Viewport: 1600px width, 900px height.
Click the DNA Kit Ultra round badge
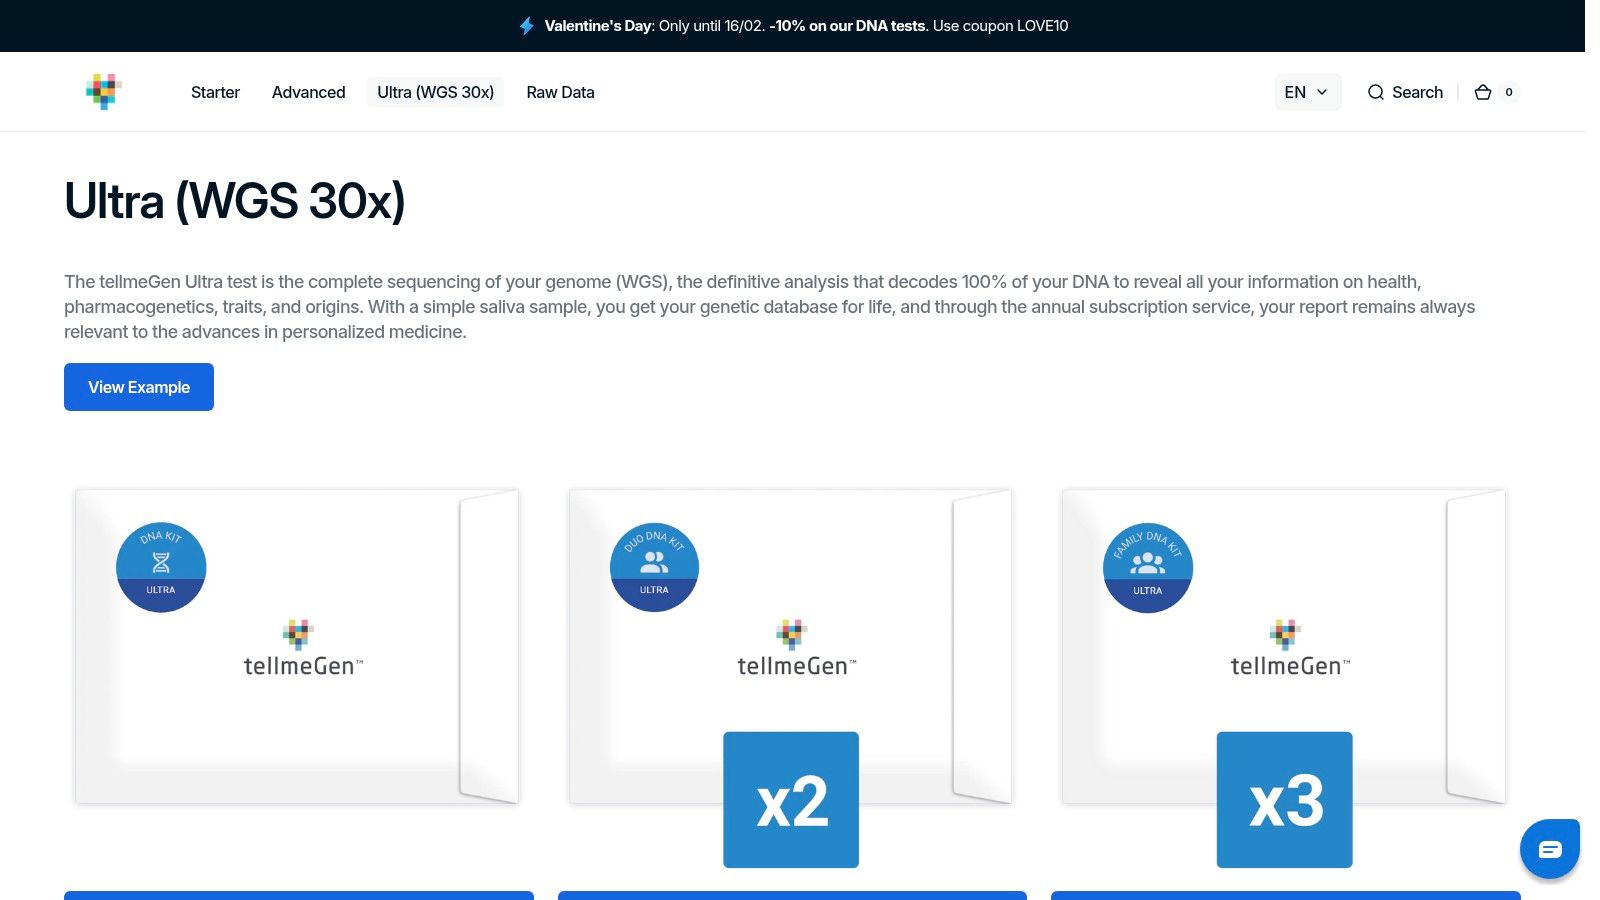161,567
